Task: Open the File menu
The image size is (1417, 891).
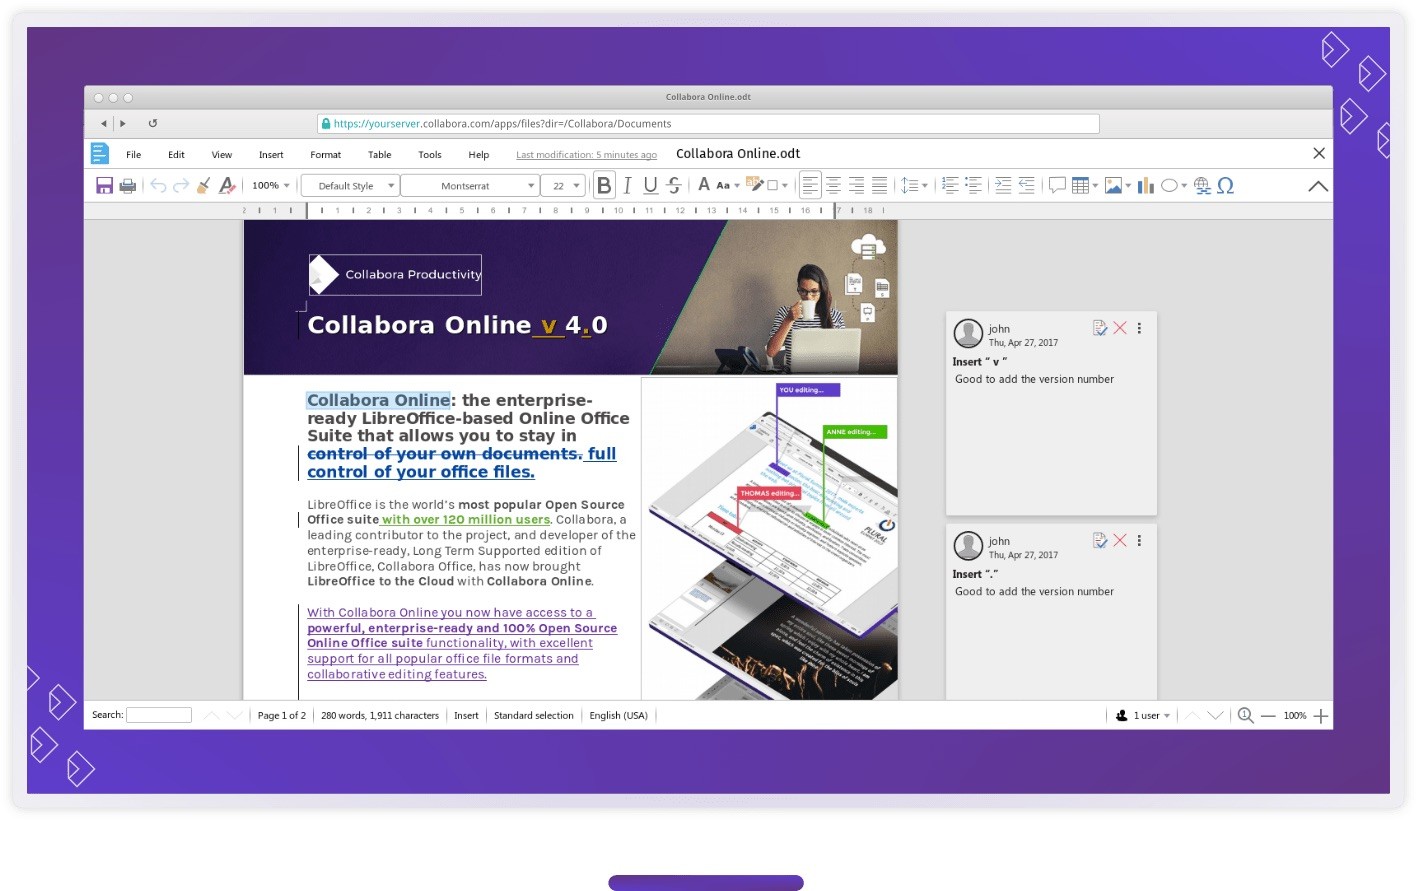Action: 133,155
